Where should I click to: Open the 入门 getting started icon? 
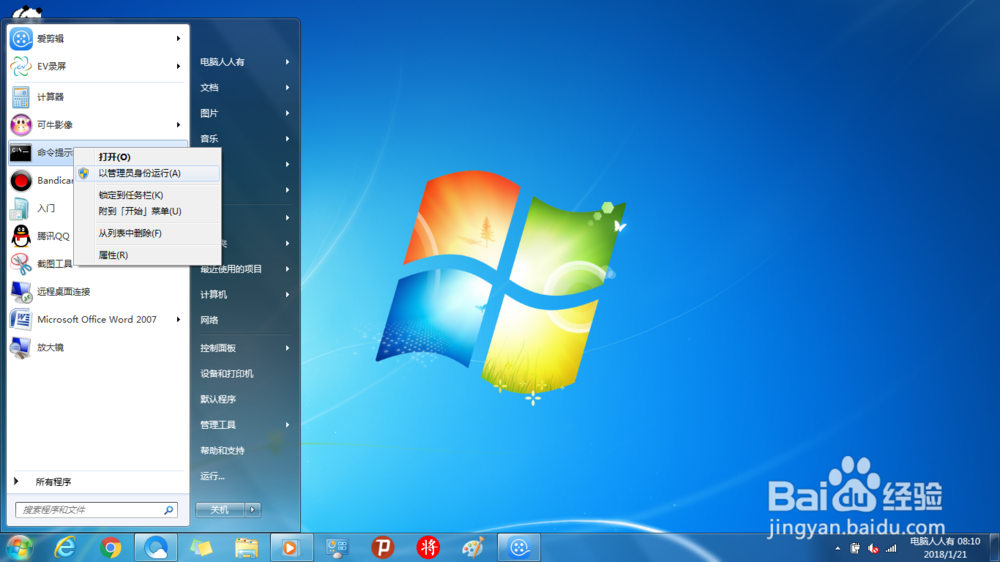[21, 209]
